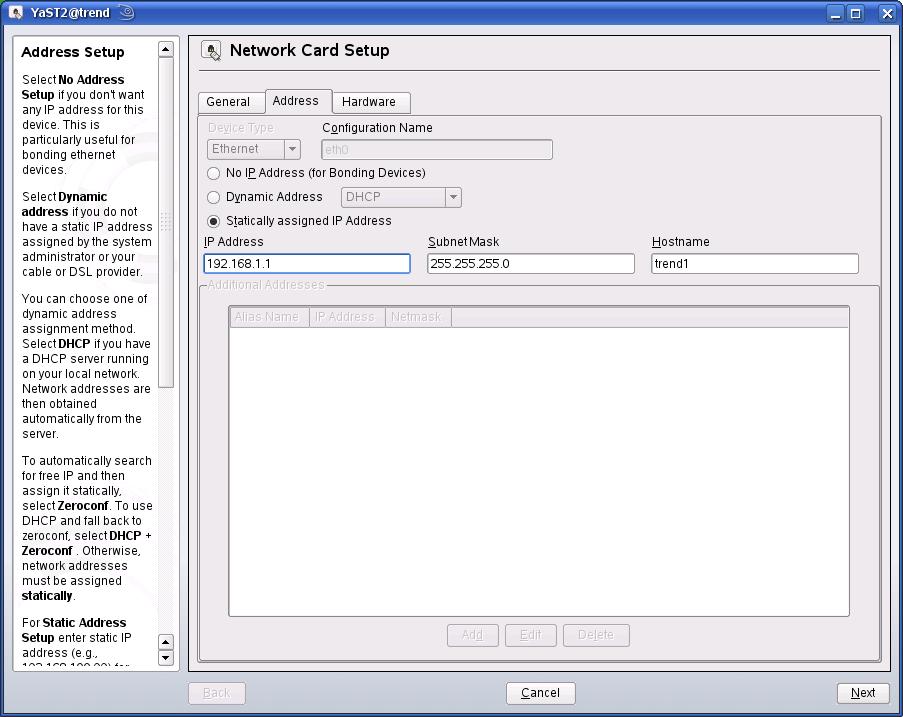Close the YaST2 window
Image resolution: width=903 pixels, height=717 pixels.
coord(887,13)
